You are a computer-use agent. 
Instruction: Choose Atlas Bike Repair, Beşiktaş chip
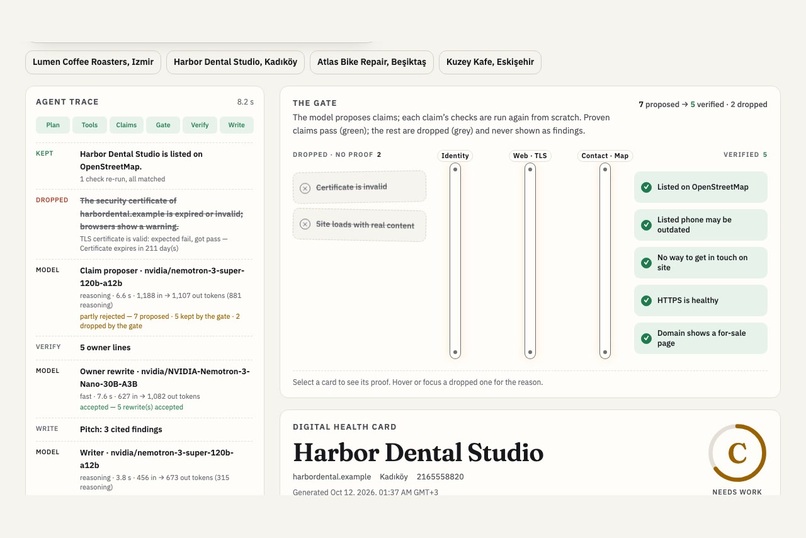coord(372,62)
